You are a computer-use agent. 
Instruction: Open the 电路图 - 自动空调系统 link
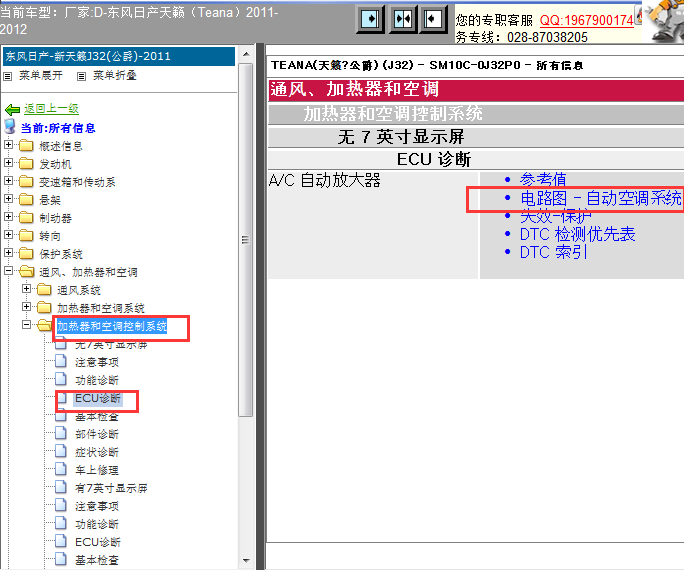point(600,198)
